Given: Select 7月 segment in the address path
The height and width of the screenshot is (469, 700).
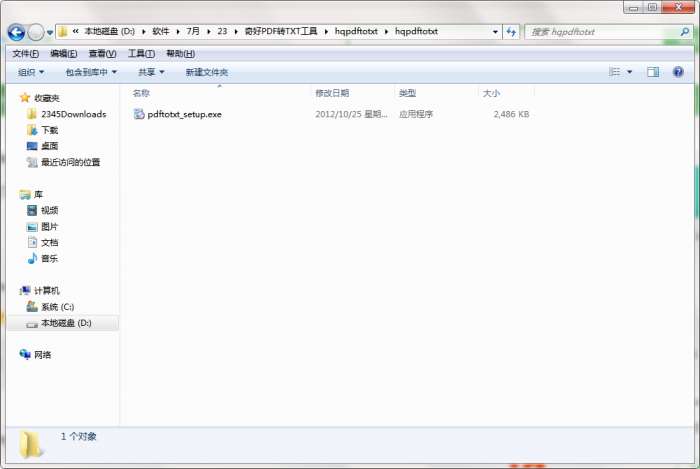Looking at the screenshot, I should click(x=193, y=31).
